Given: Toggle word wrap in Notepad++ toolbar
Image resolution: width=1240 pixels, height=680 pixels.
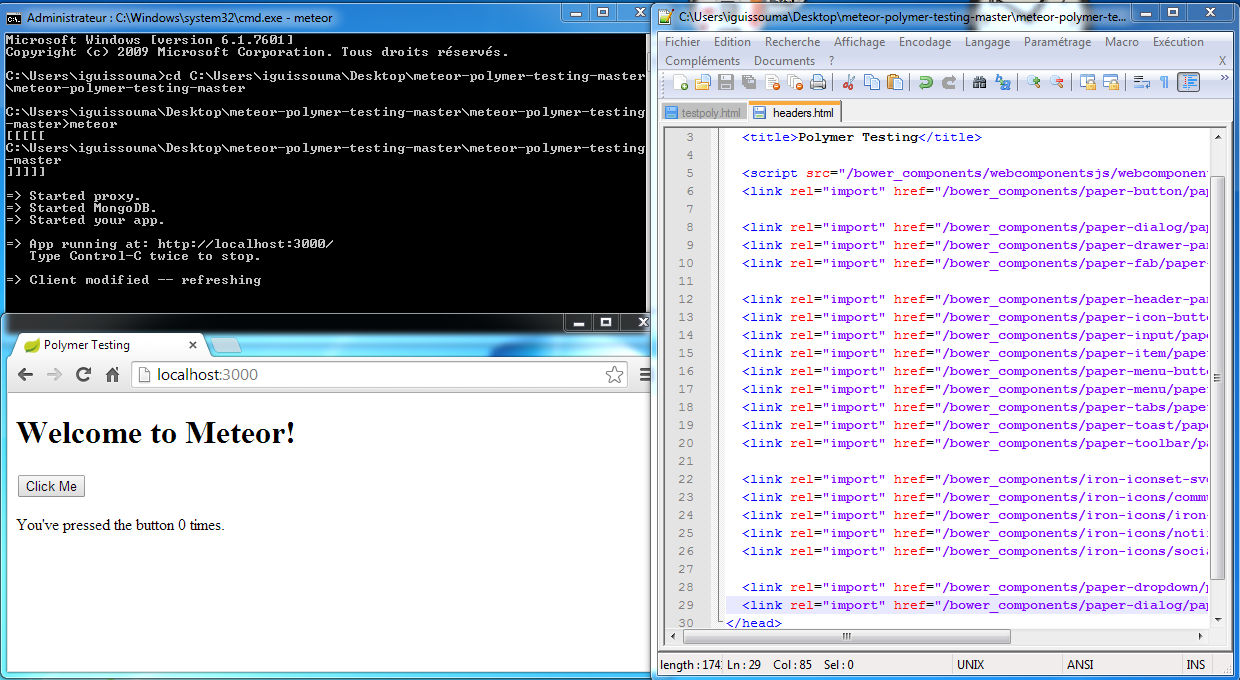Looking at the screenshot, I should [1140, 82].
